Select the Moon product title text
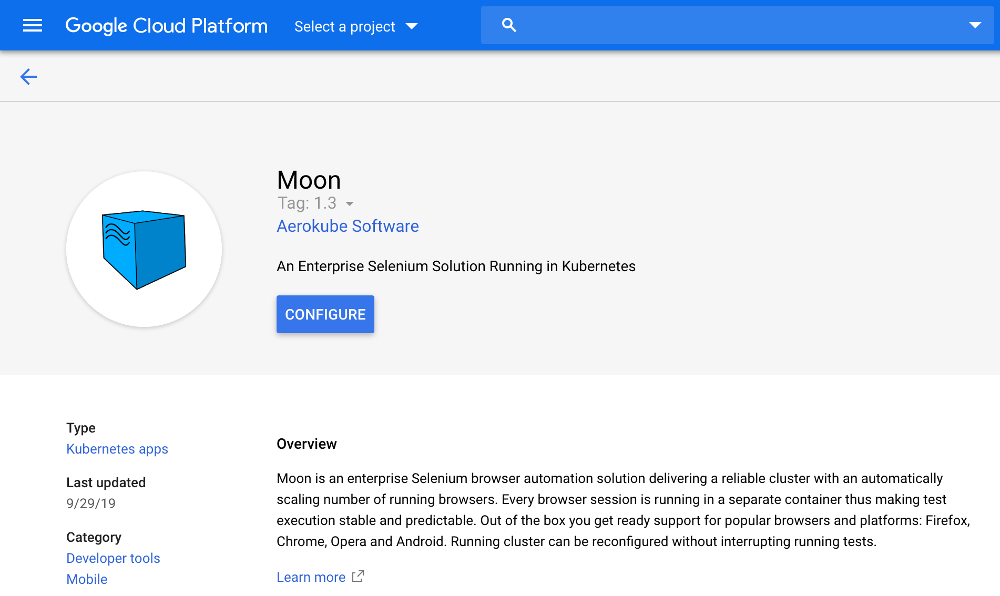The image size is (1000, 596). click(309, 180)
